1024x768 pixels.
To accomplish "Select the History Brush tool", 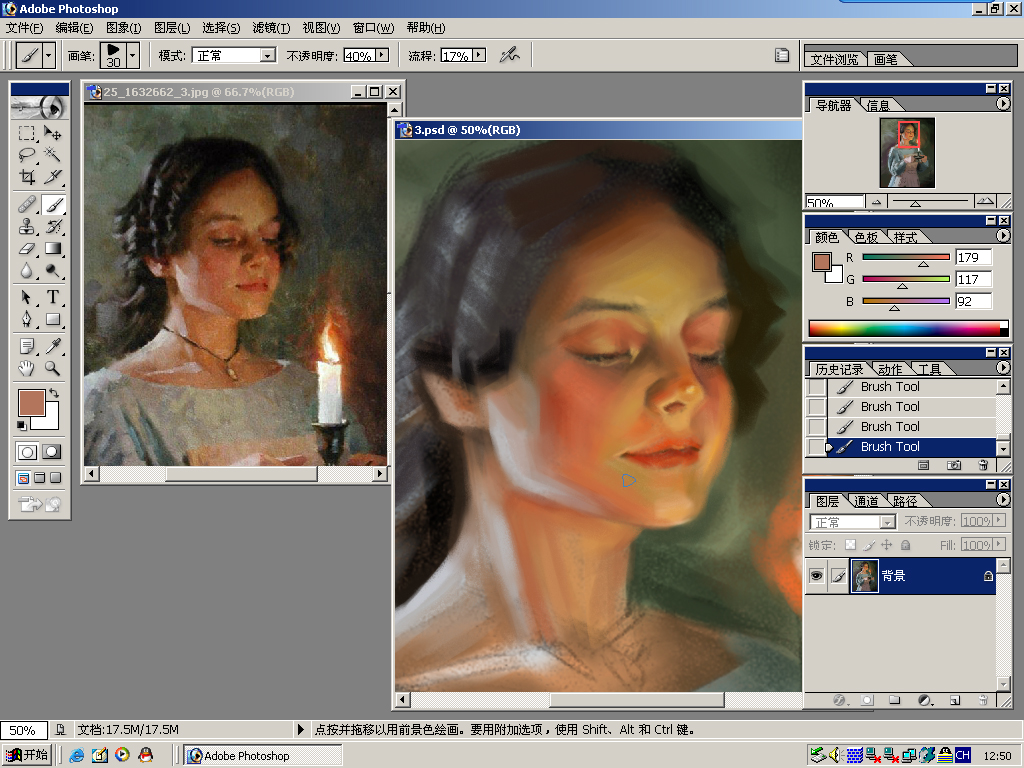I will click(52, 227).
